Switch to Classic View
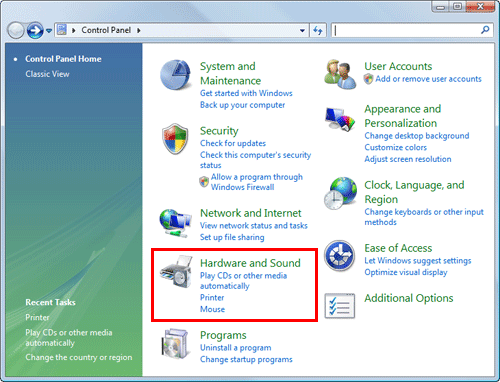Screen dimensions: 500x382 coord(47,74)
